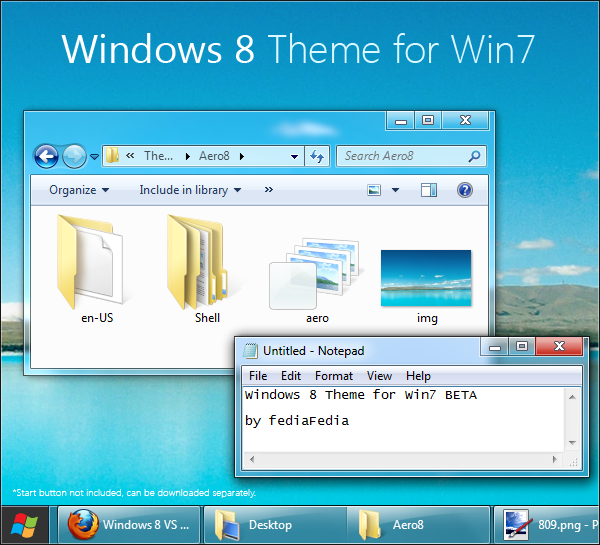Change view with the views icon
This screenshot has height=545, width=600.
374,190
